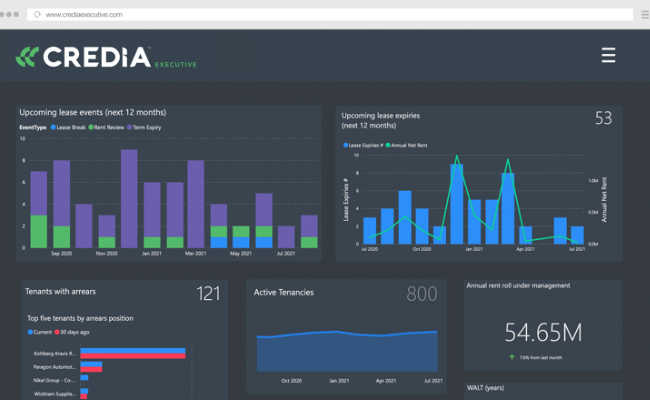The height and width of the screenshot is (400, 650).
Task: Click the Jul 2021 axis label in events chart
Action: click(x=286, y=253)
